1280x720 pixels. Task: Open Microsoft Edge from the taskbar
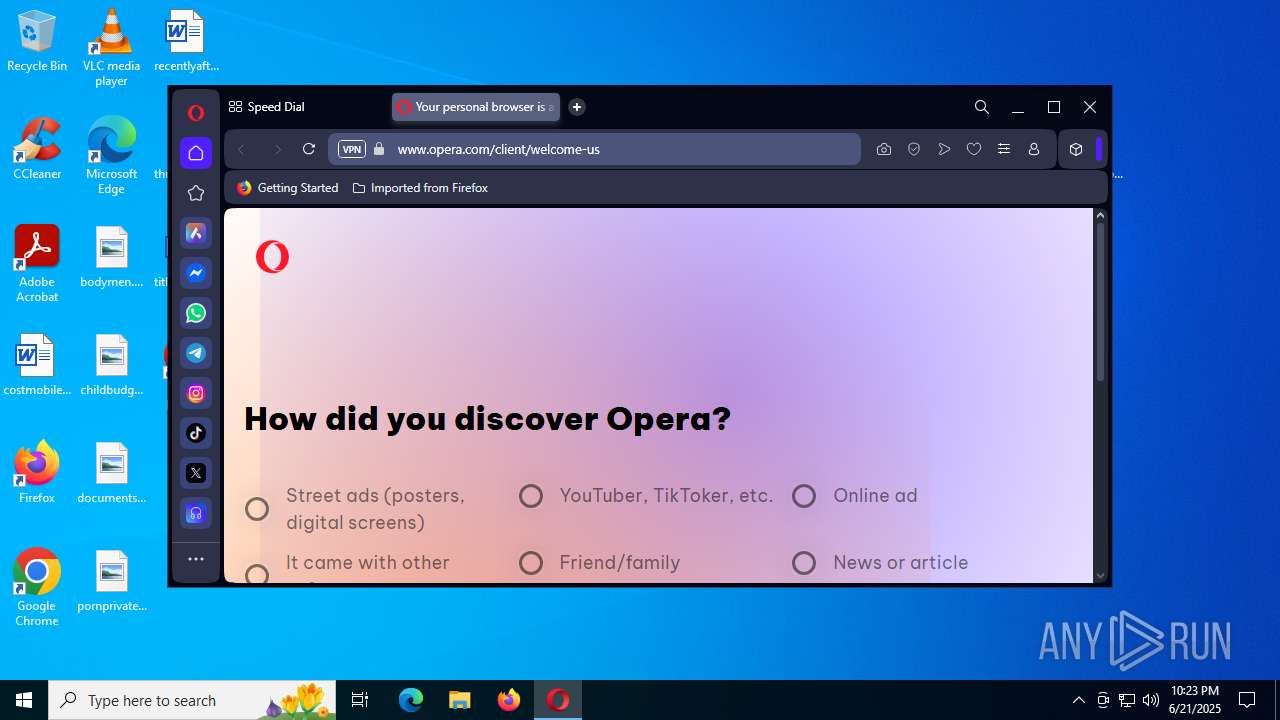coord(411,700)
